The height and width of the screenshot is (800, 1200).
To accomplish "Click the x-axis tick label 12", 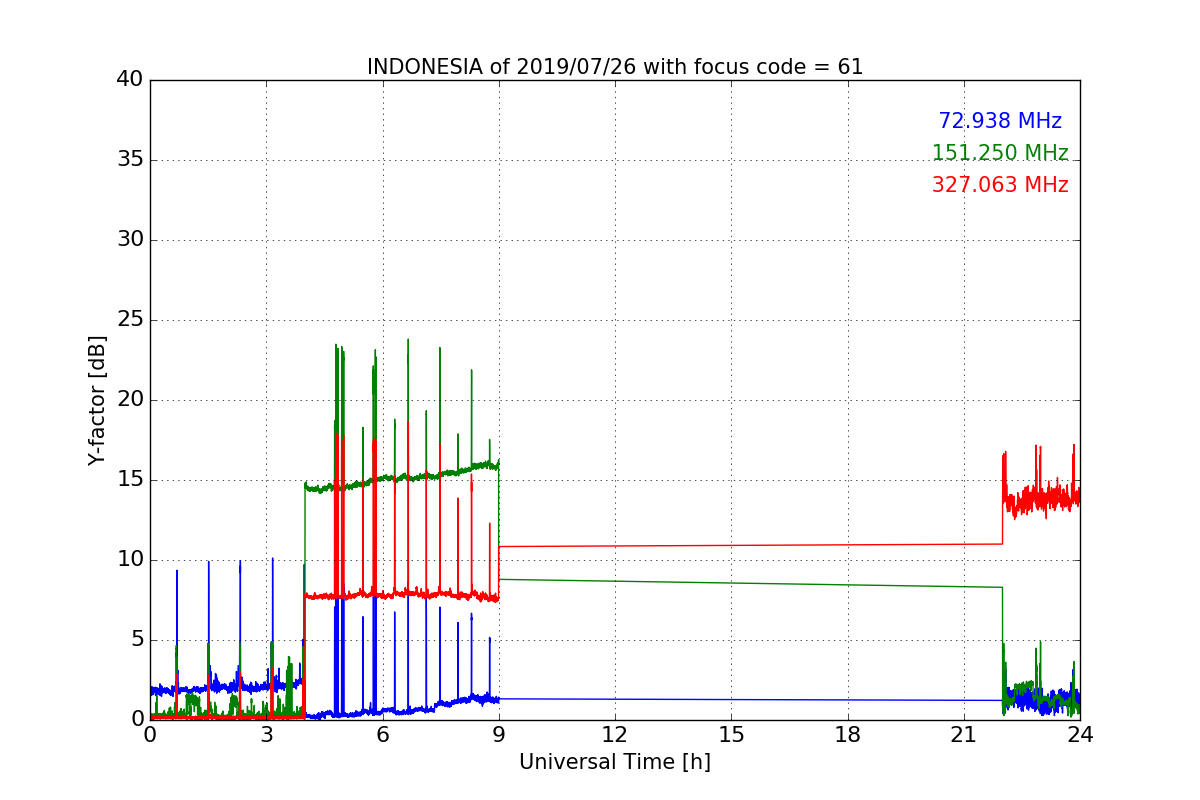I will 615,734.
